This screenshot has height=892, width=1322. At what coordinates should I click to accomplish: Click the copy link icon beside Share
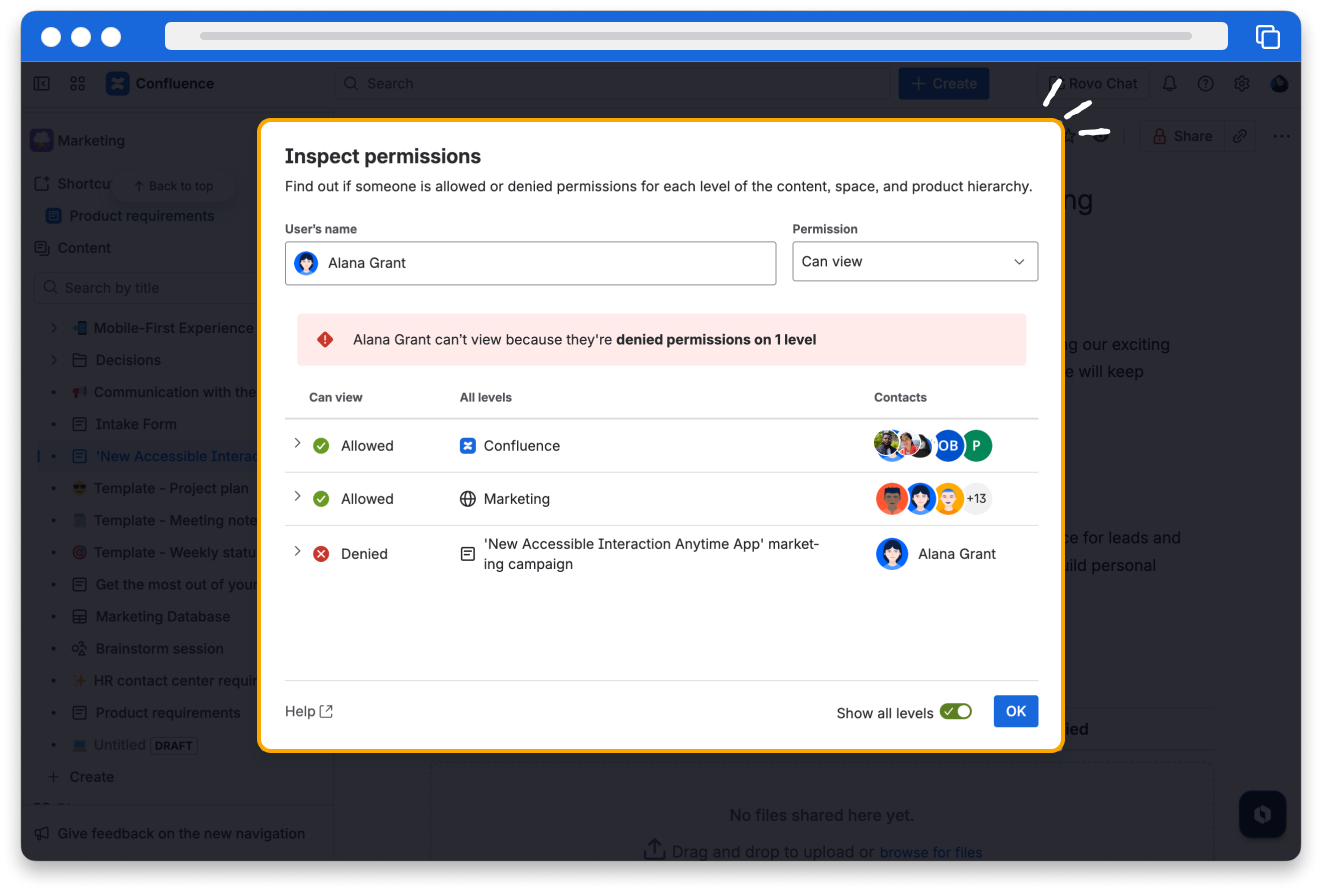coord(1240,136)
